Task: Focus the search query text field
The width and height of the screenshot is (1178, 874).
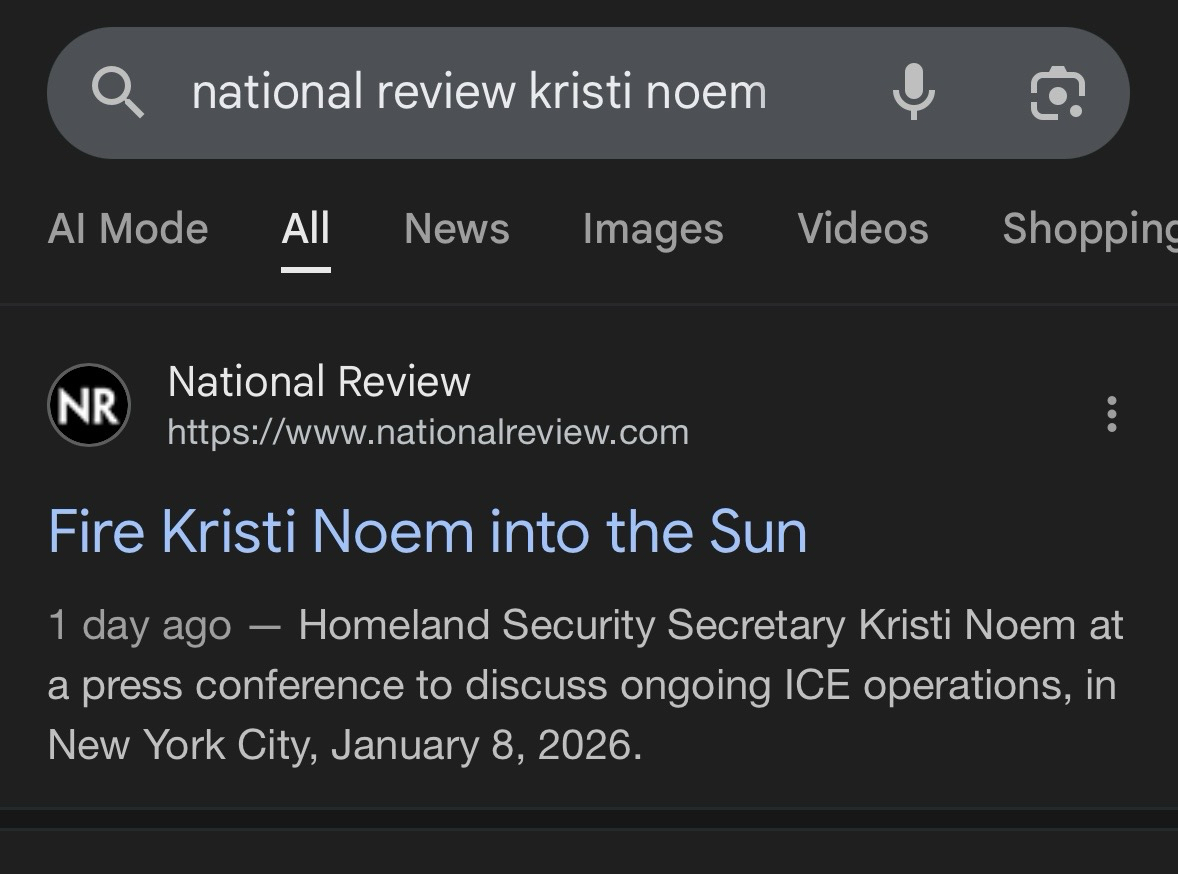Action: point(478,92)
